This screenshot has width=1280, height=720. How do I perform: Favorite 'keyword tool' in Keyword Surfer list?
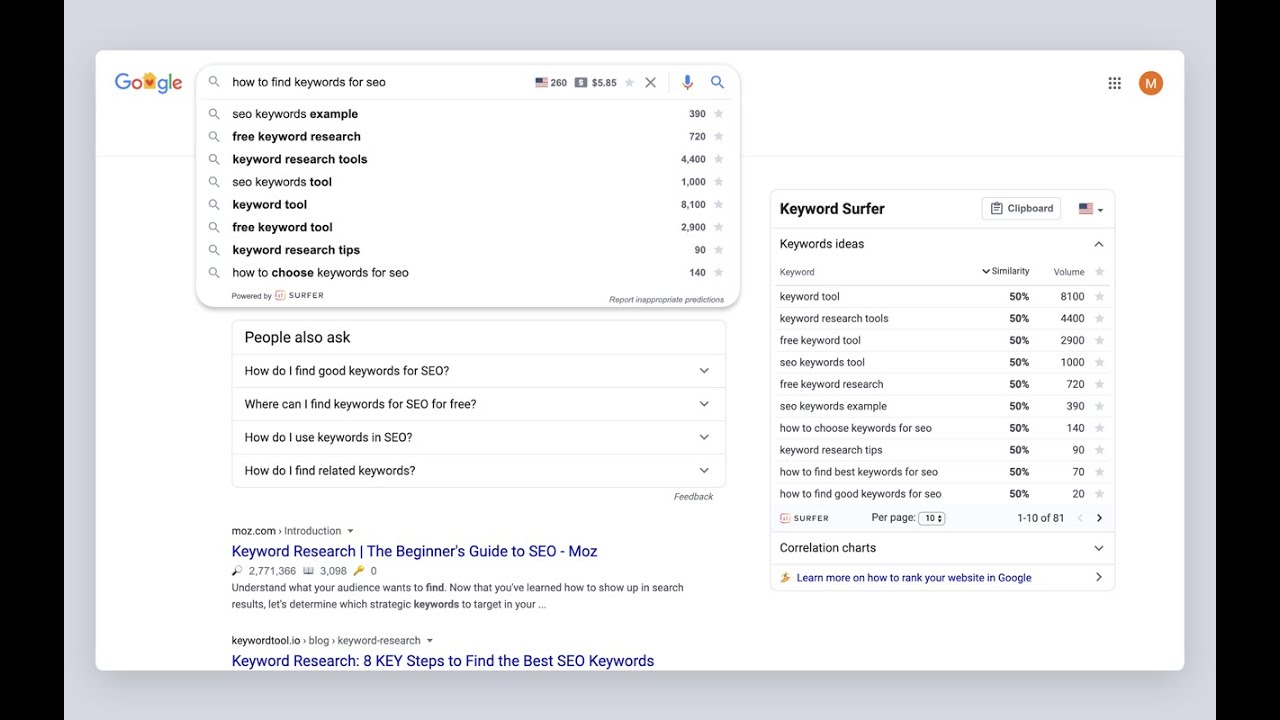tap(1099, 297)
